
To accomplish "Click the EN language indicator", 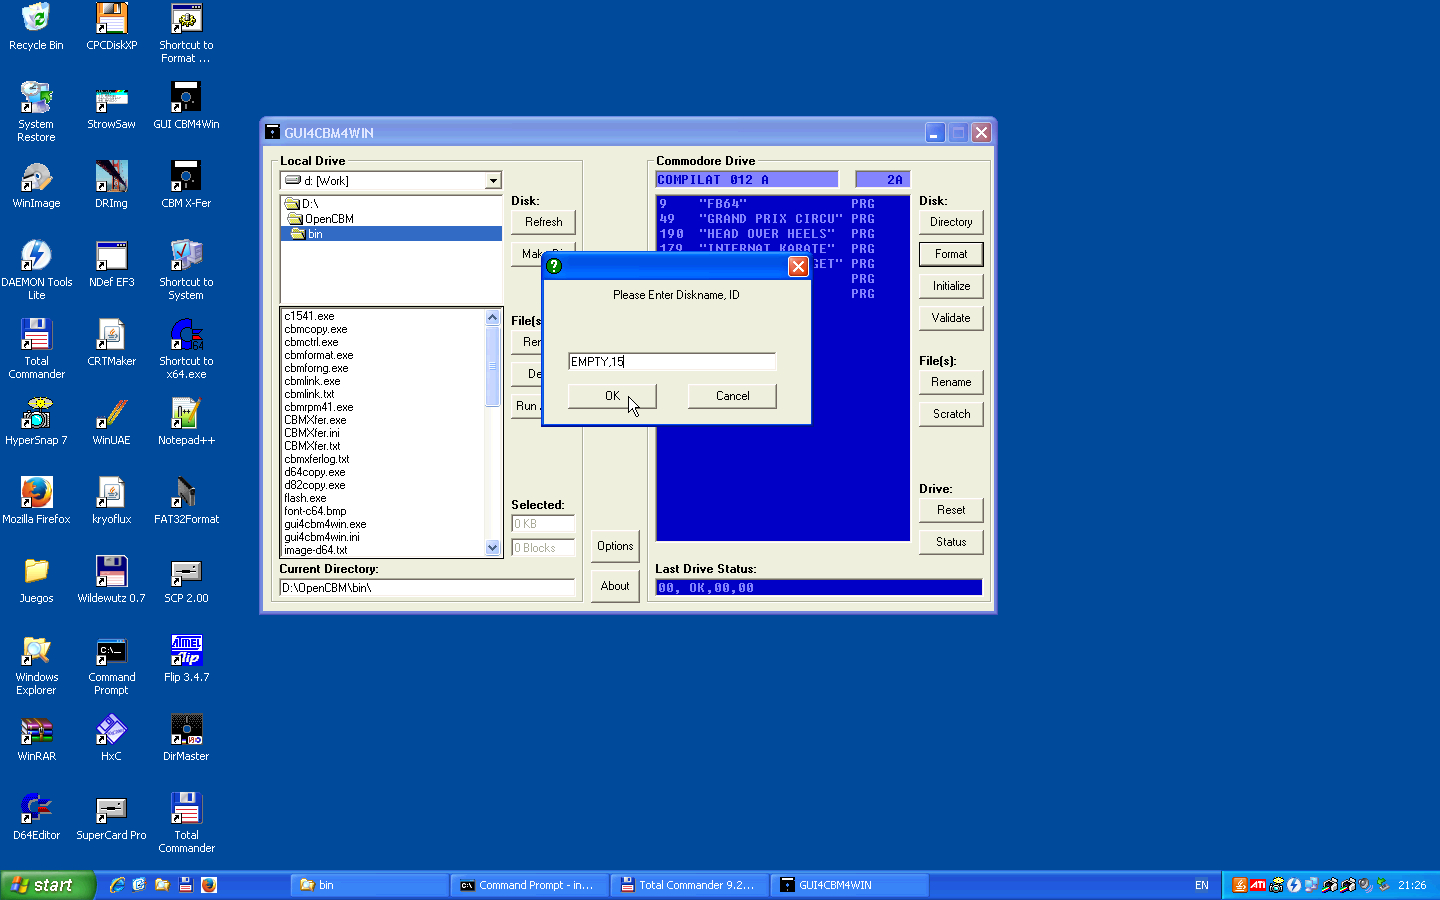I will [1201, 885].
